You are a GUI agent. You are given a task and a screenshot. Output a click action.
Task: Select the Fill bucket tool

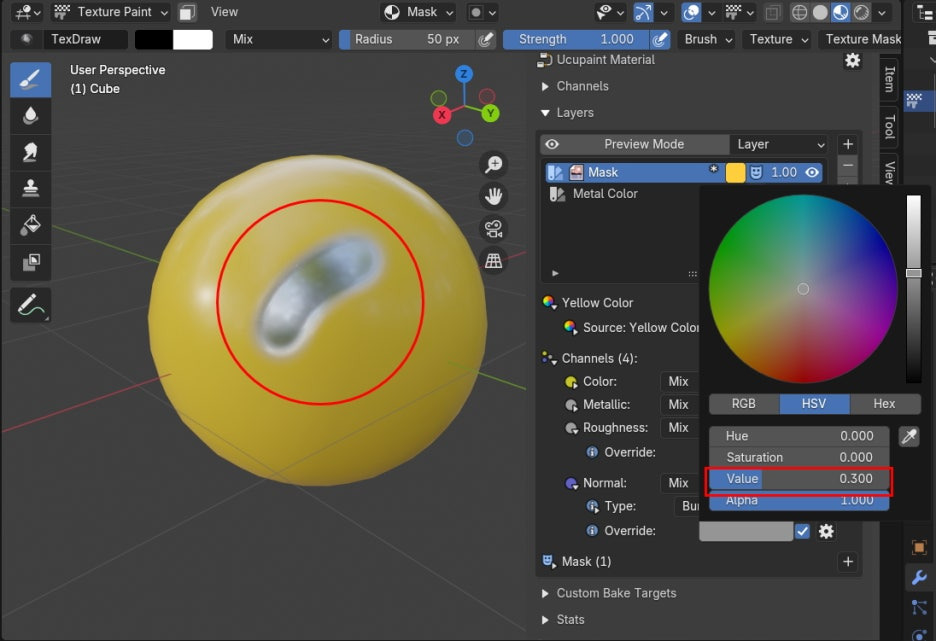[30, 225]
